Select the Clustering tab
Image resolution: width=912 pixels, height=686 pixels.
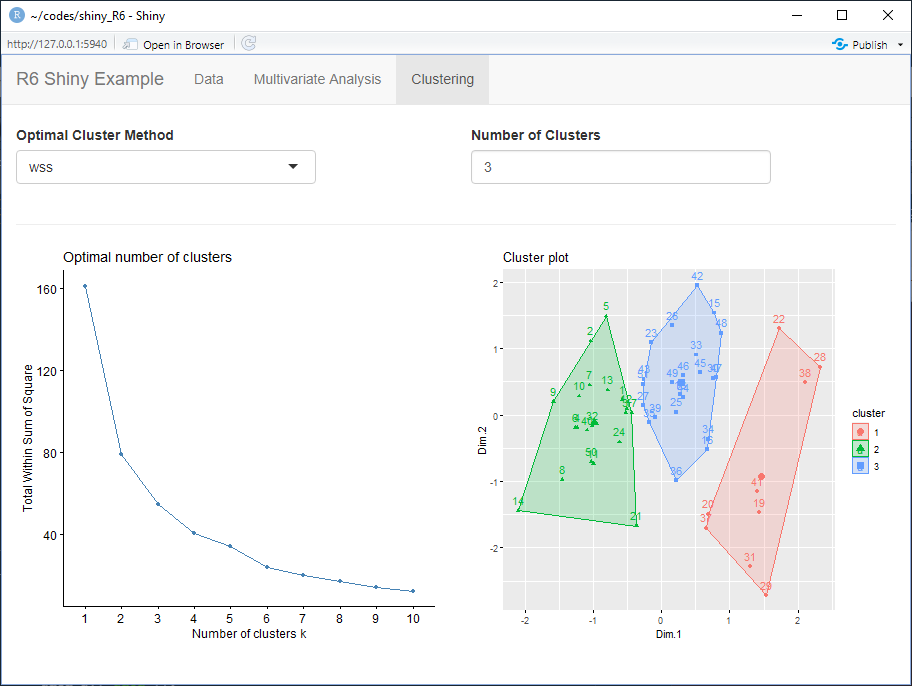442,79
